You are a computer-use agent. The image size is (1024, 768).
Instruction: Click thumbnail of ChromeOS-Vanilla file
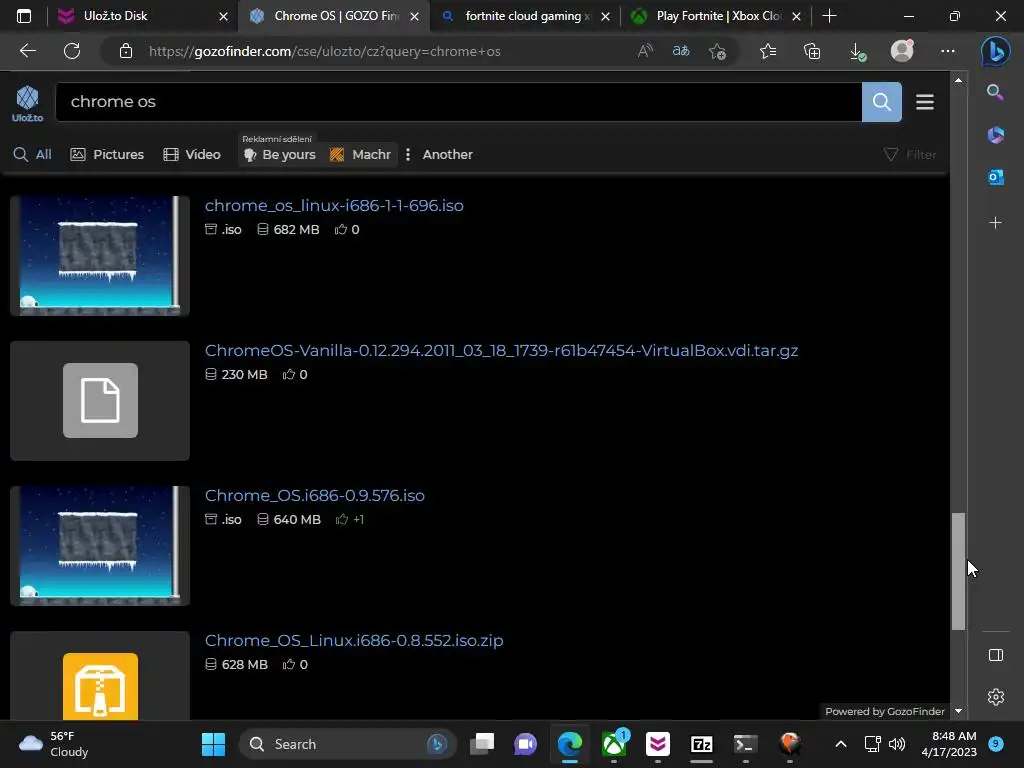click(x=100, y=401)
